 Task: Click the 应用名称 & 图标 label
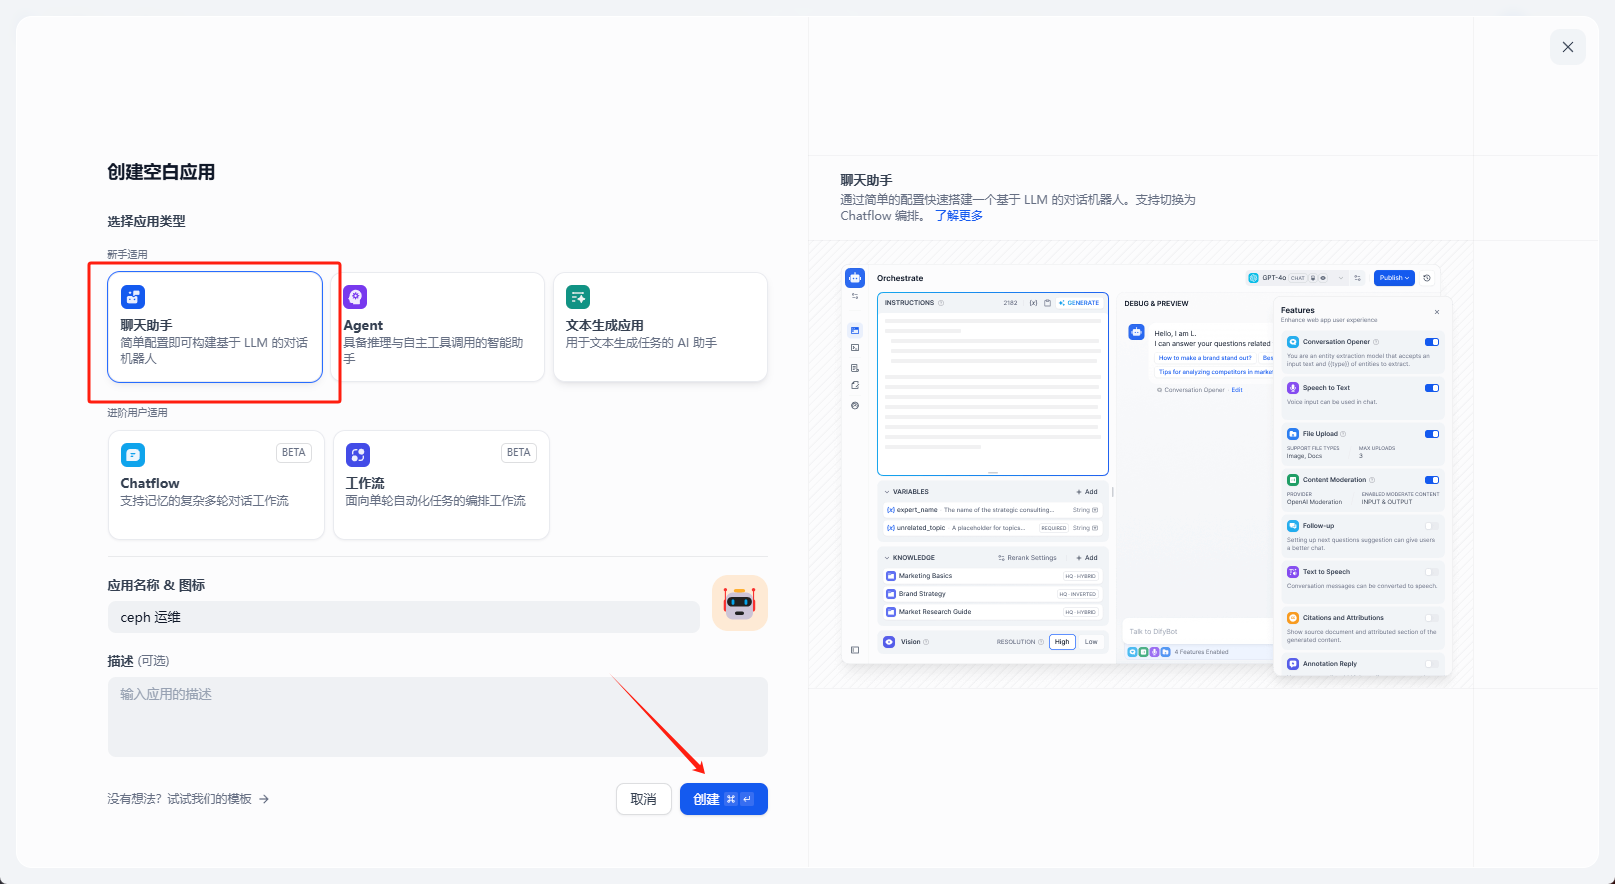coord(156,585)
